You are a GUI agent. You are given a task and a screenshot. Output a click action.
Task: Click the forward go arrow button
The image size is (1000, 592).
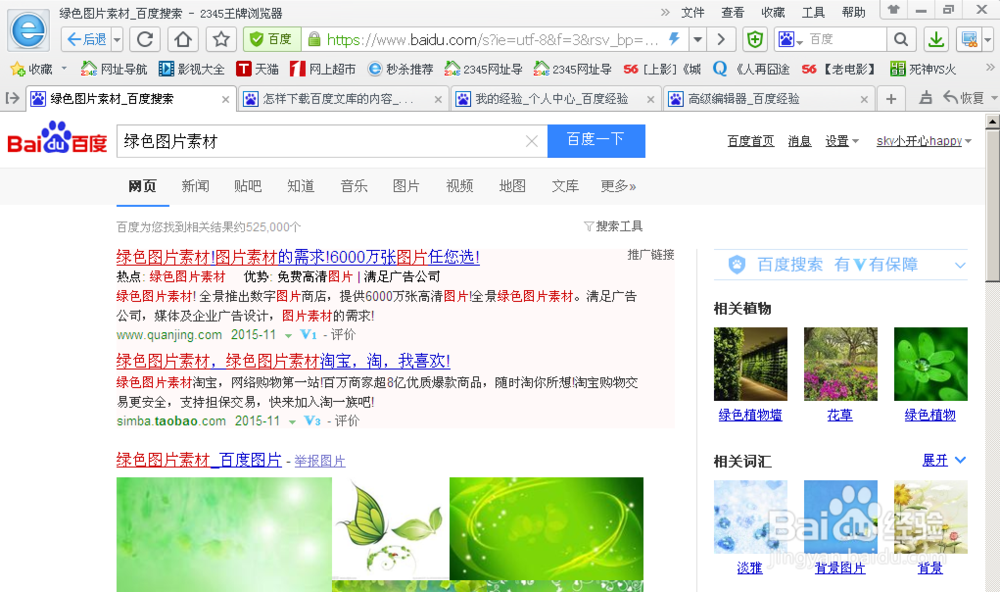pos(721,40)
